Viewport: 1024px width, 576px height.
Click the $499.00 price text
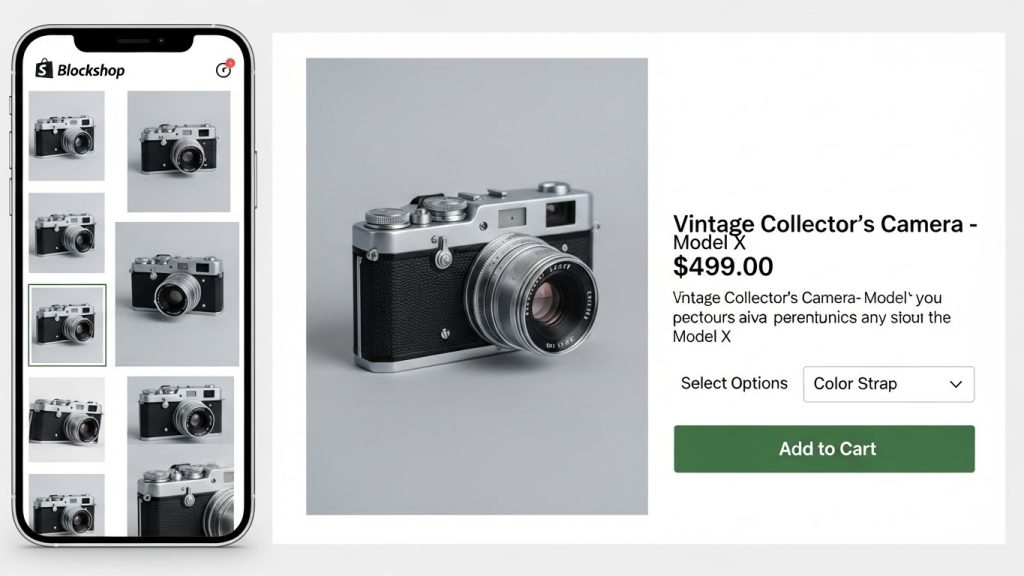[723, 266]
